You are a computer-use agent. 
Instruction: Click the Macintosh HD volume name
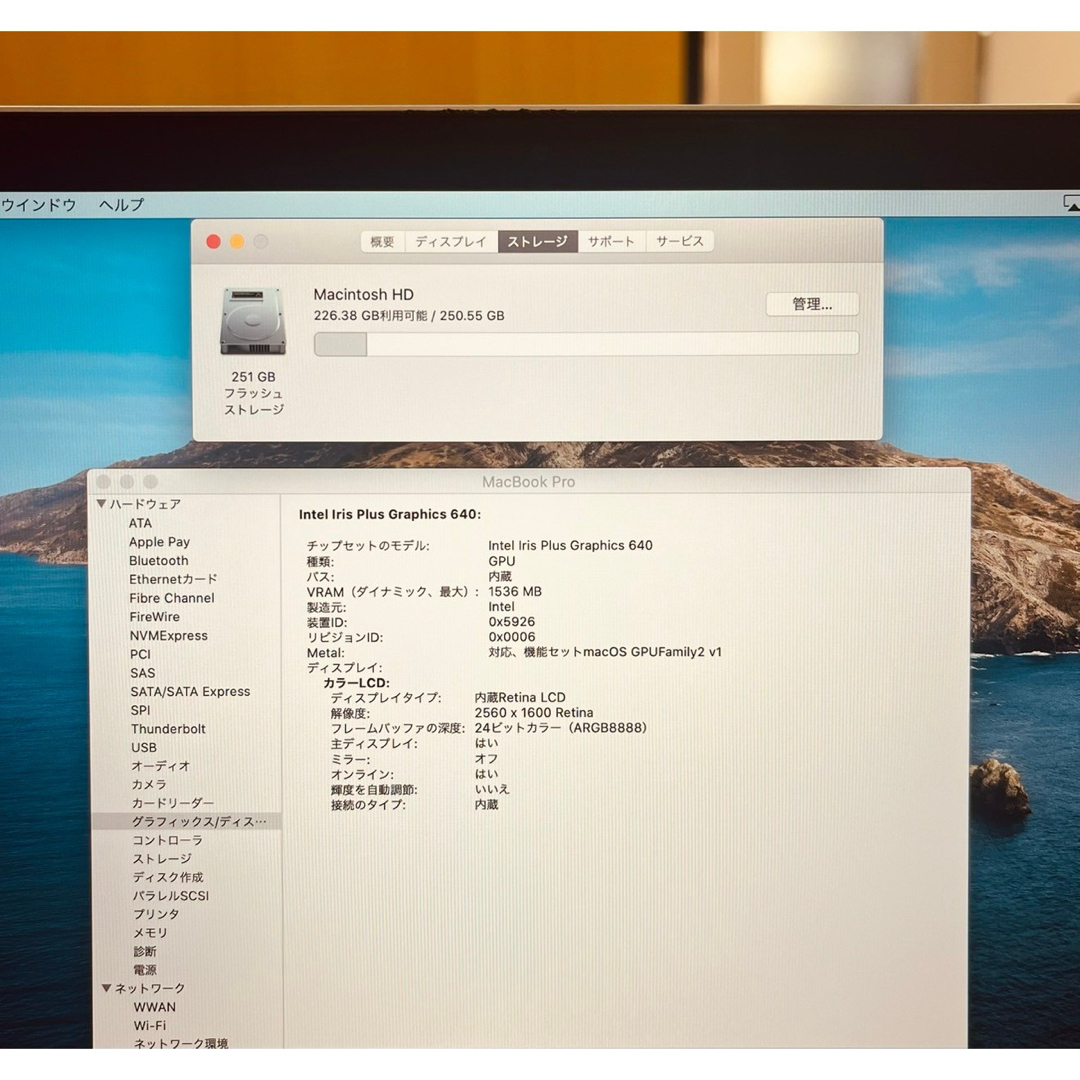(364, 295)
